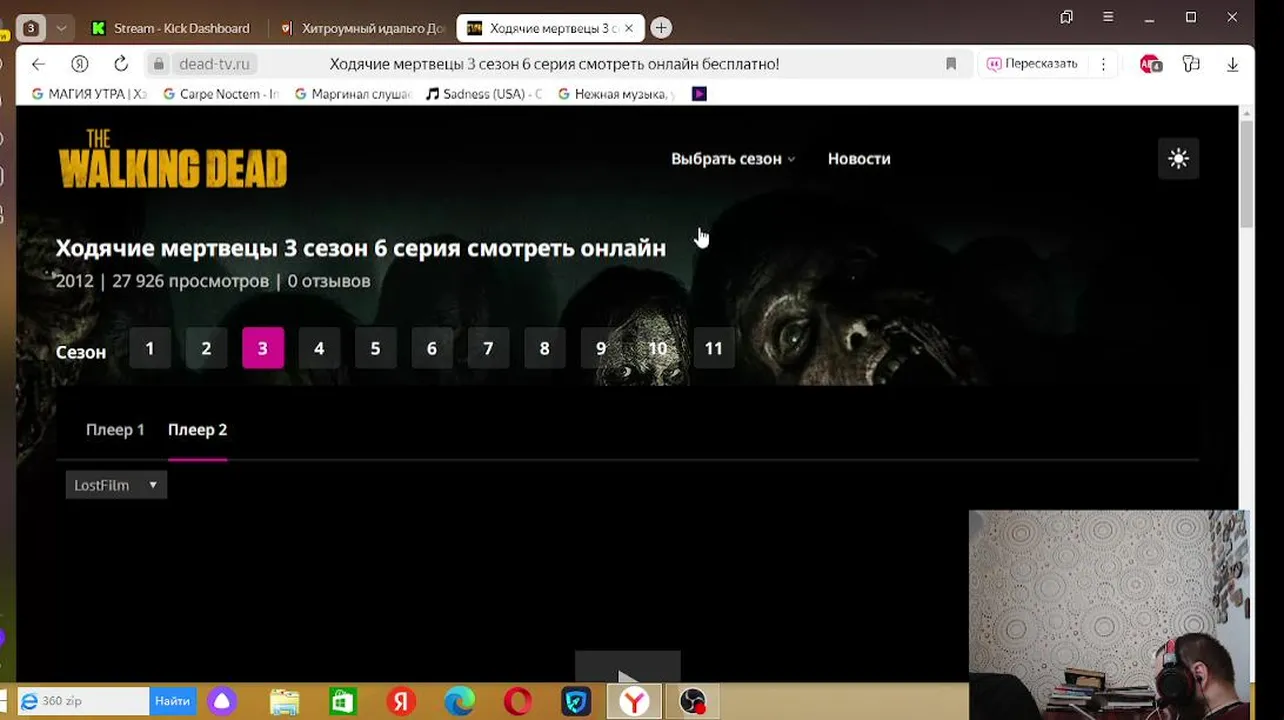Click the lock icon beside dead-tv.ru

click(x=158, y=64)
